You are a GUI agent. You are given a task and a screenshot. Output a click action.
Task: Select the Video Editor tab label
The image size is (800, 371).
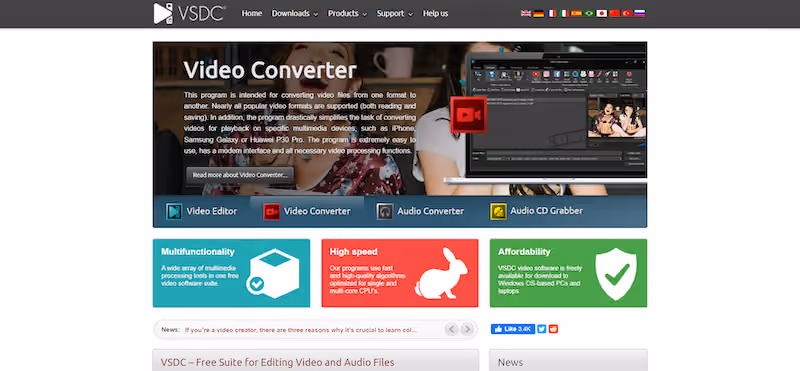pyautogui.click(x=212, y=211)
